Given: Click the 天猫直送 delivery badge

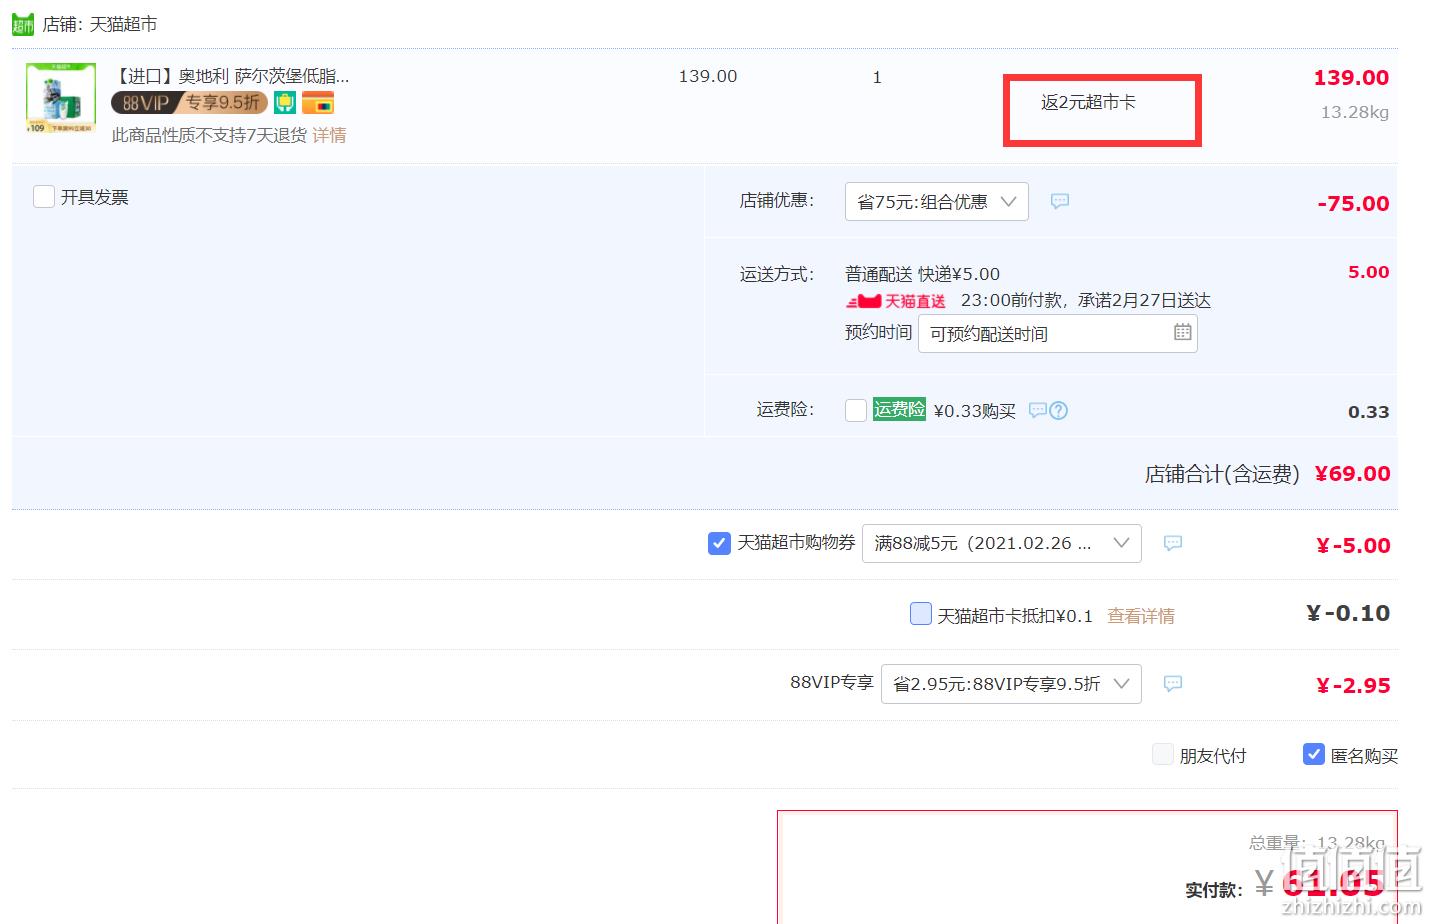Looking at the screenshot, I should (x=896, y=301).
